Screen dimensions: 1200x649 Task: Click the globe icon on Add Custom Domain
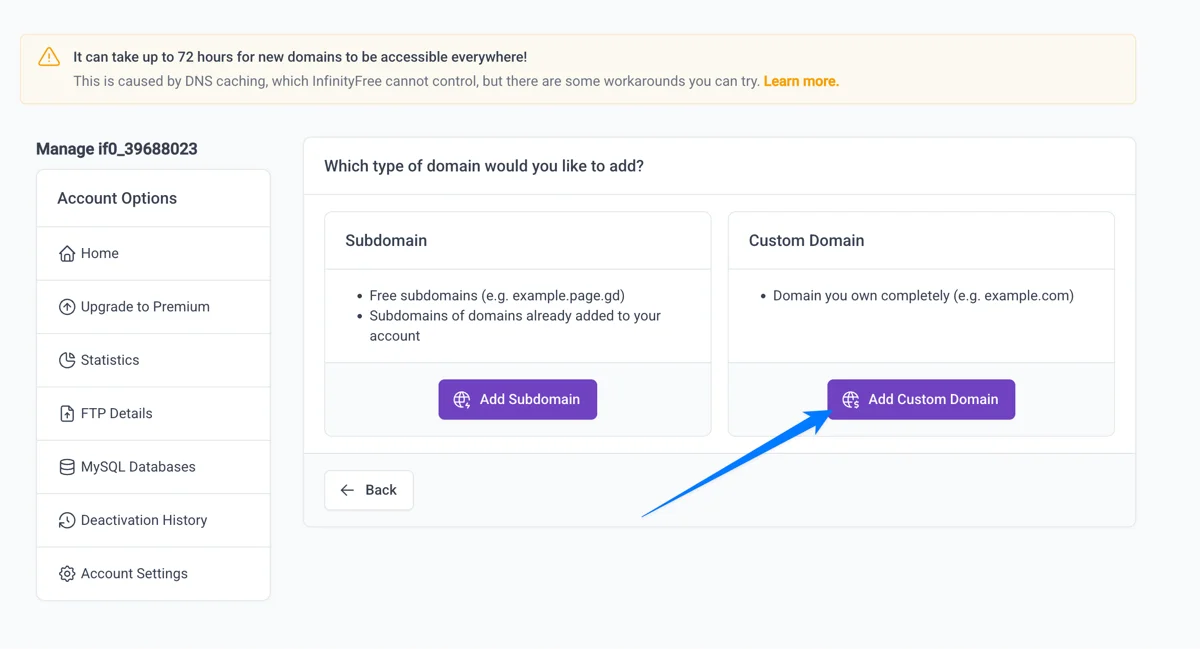851,399
